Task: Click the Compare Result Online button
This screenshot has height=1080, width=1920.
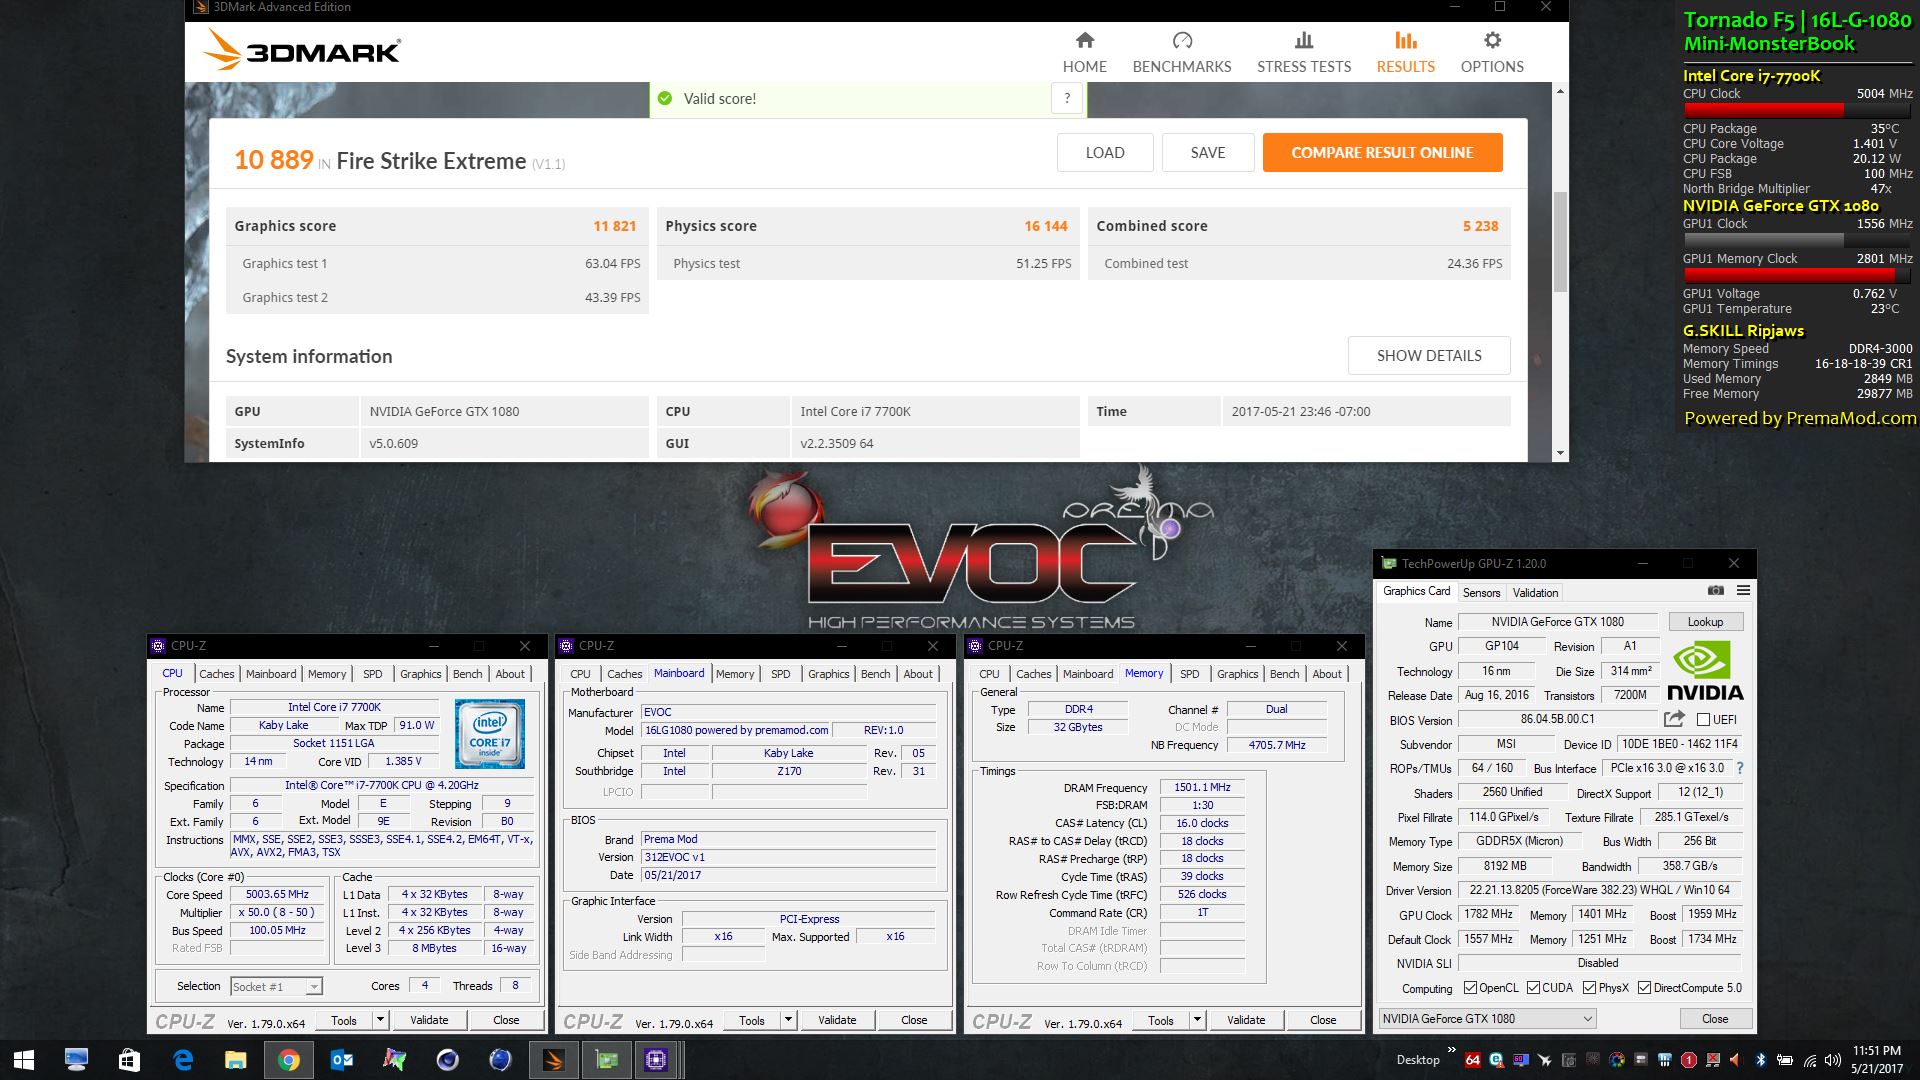Action: coord(1382,153)
